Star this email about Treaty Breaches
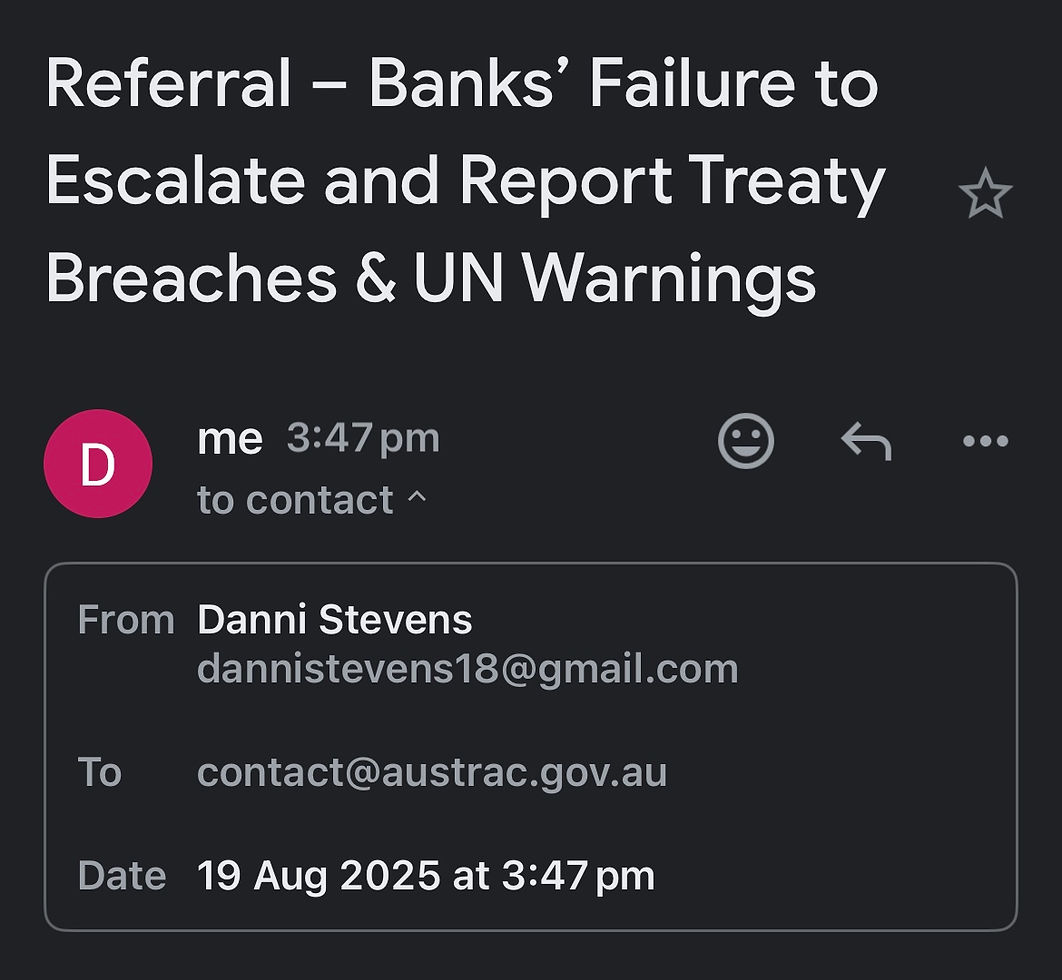The height and width of the screenshot is (980, 1062). click(x=985, y=194)
